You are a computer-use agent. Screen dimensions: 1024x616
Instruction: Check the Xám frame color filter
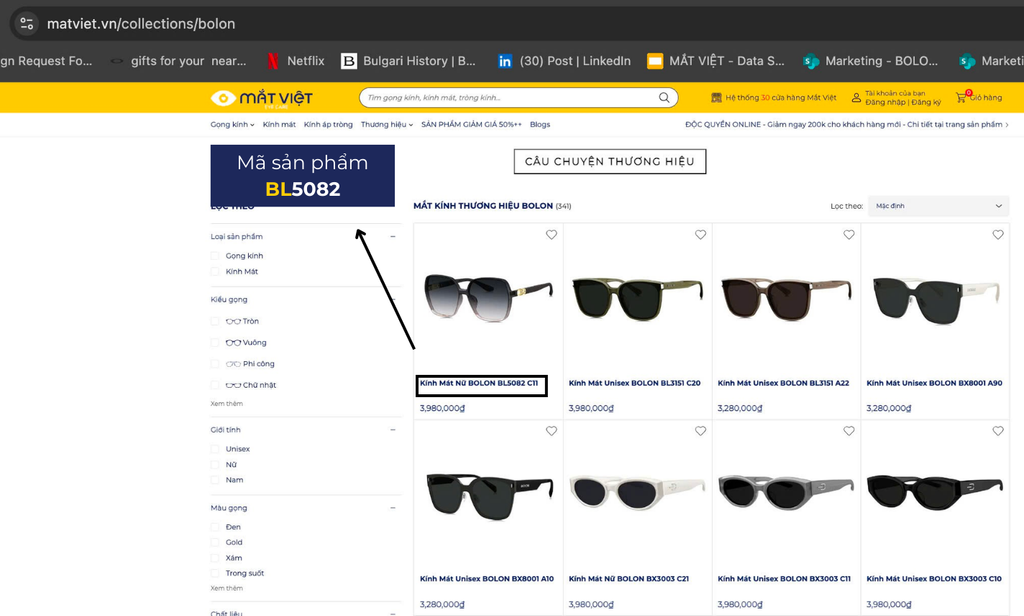click(x=215, y=558)
